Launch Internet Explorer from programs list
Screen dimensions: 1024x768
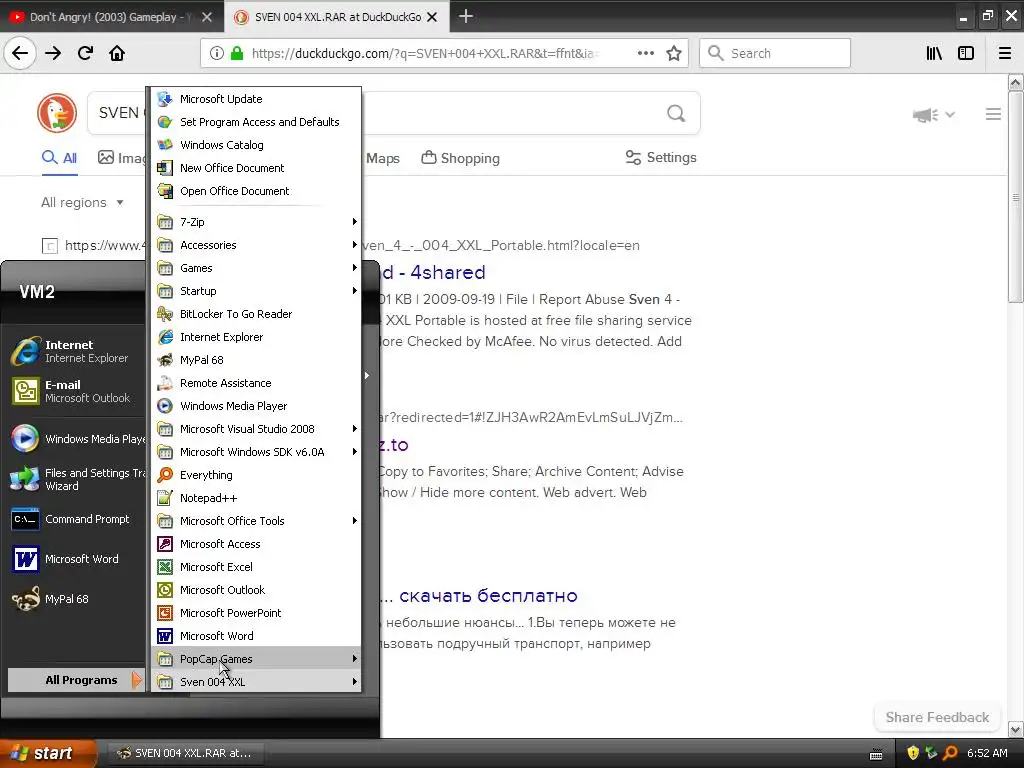coord(256,337)
